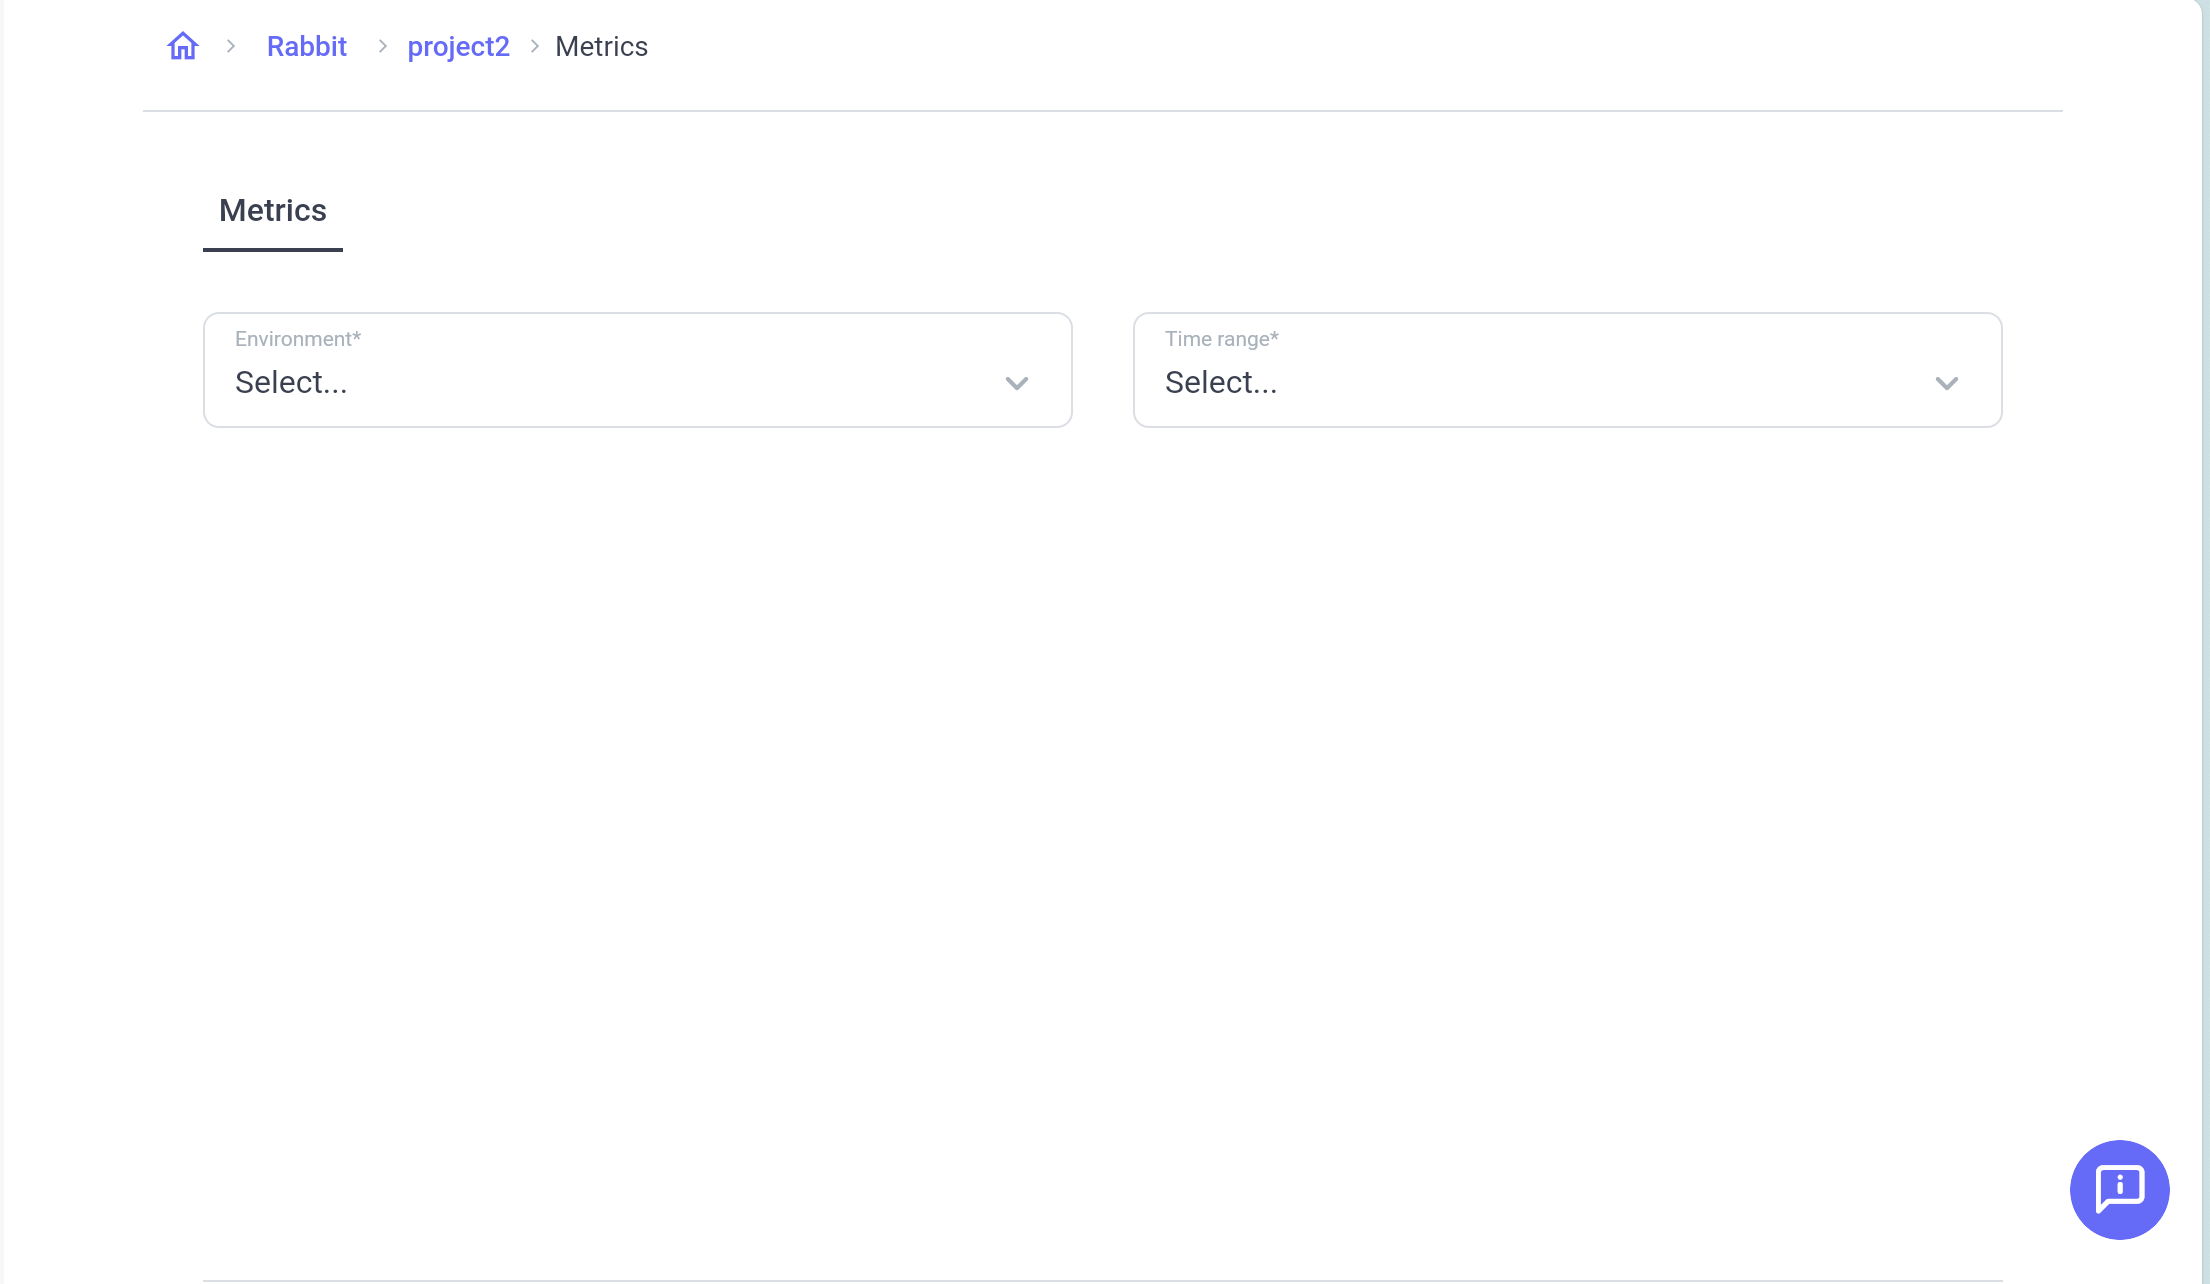Click the Time range* field label
This screenshot has width=2210, height=1284.
pos(1221,338)
